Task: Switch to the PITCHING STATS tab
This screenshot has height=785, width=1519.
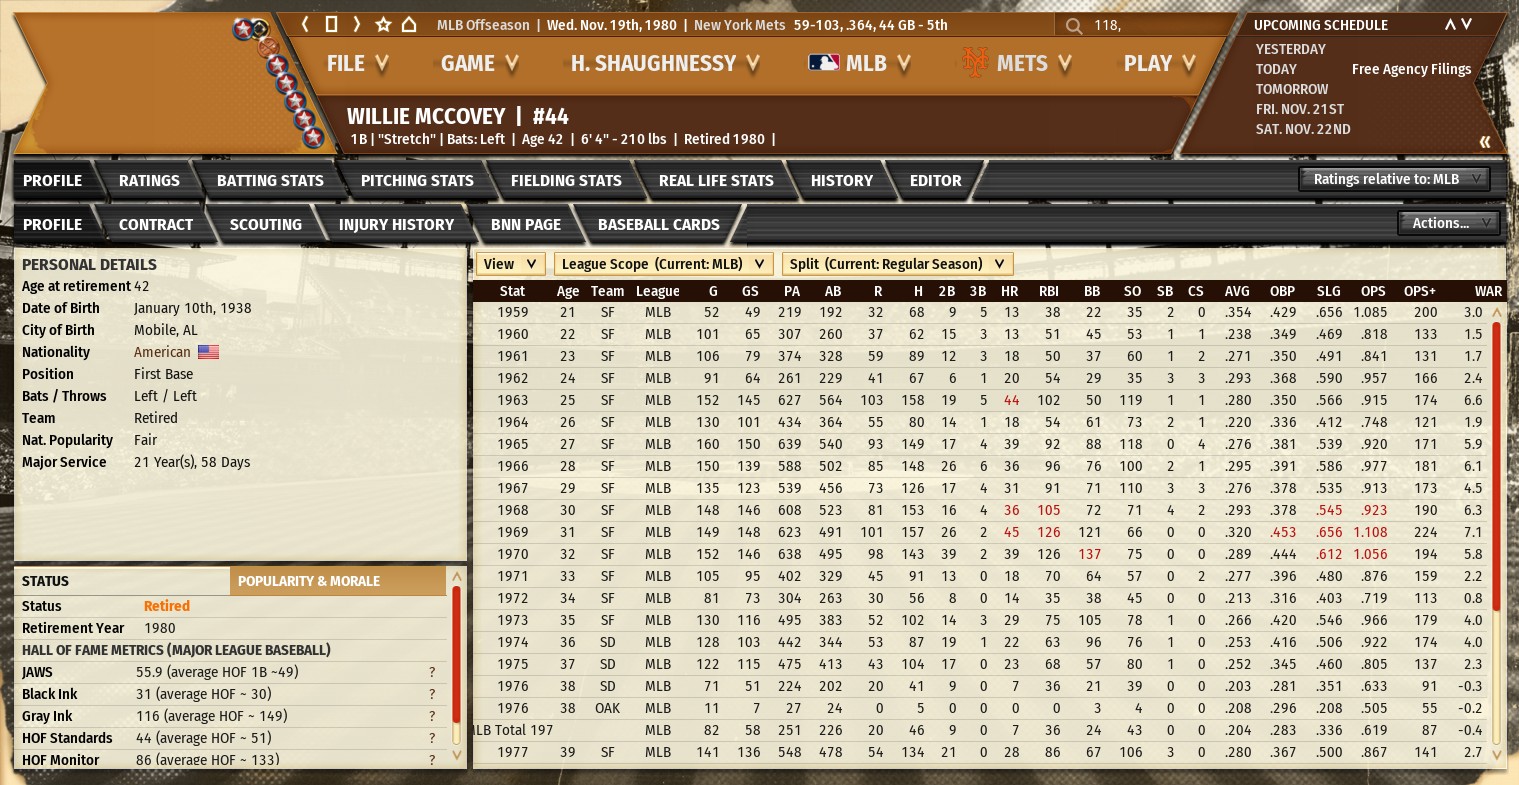Action: point(417,181)
